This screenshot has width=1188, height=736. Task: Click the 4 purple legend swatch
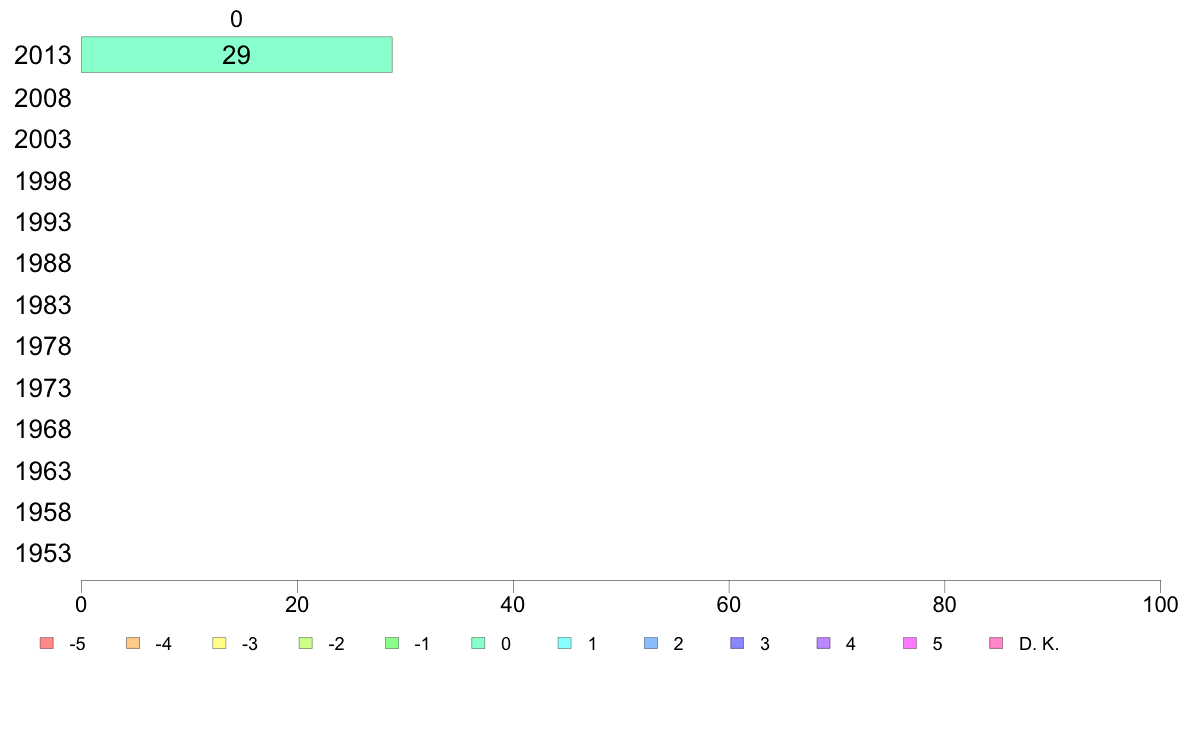(x=824, y=644)
